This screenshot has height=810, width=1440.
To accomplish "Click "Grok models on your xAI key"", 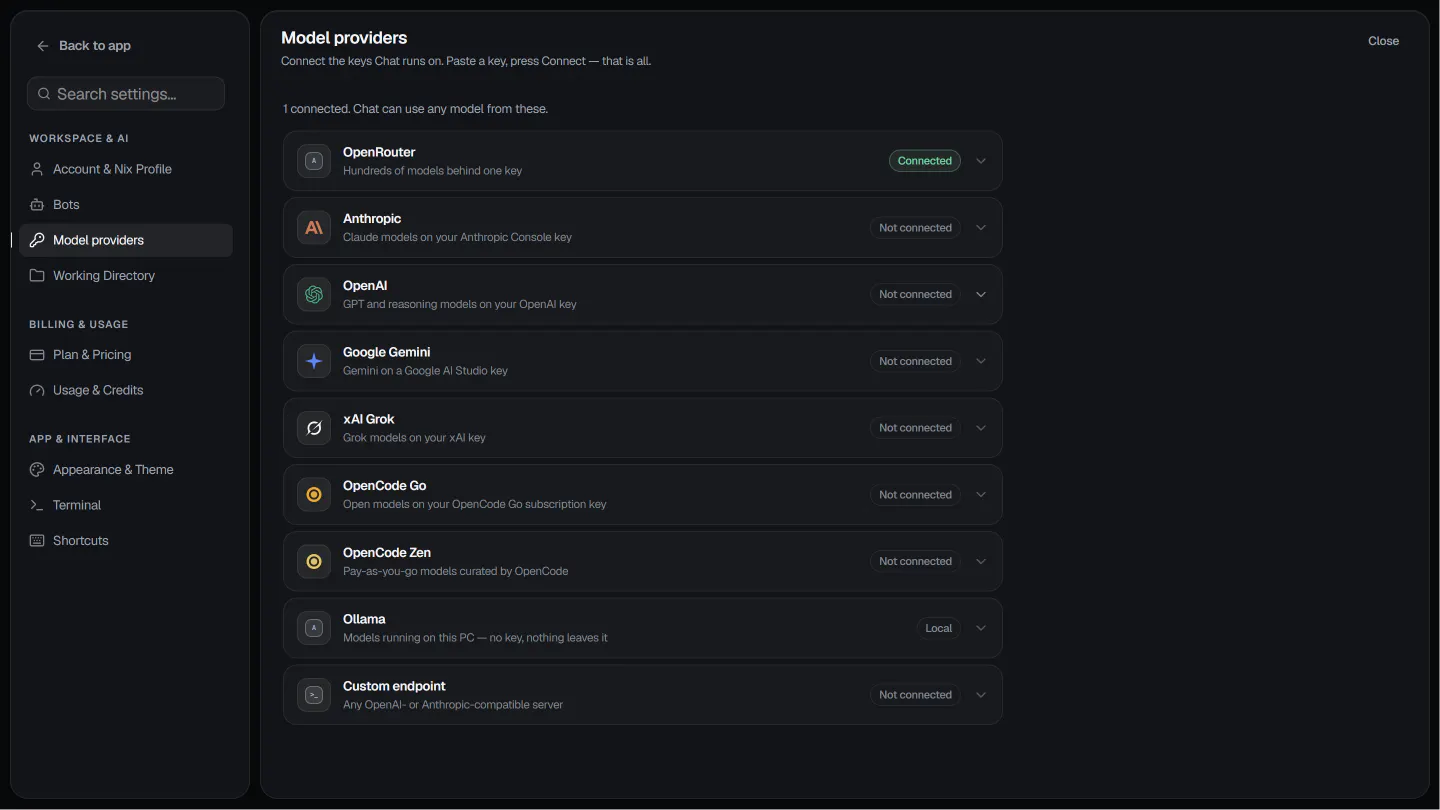I will (x=414, y=438).
